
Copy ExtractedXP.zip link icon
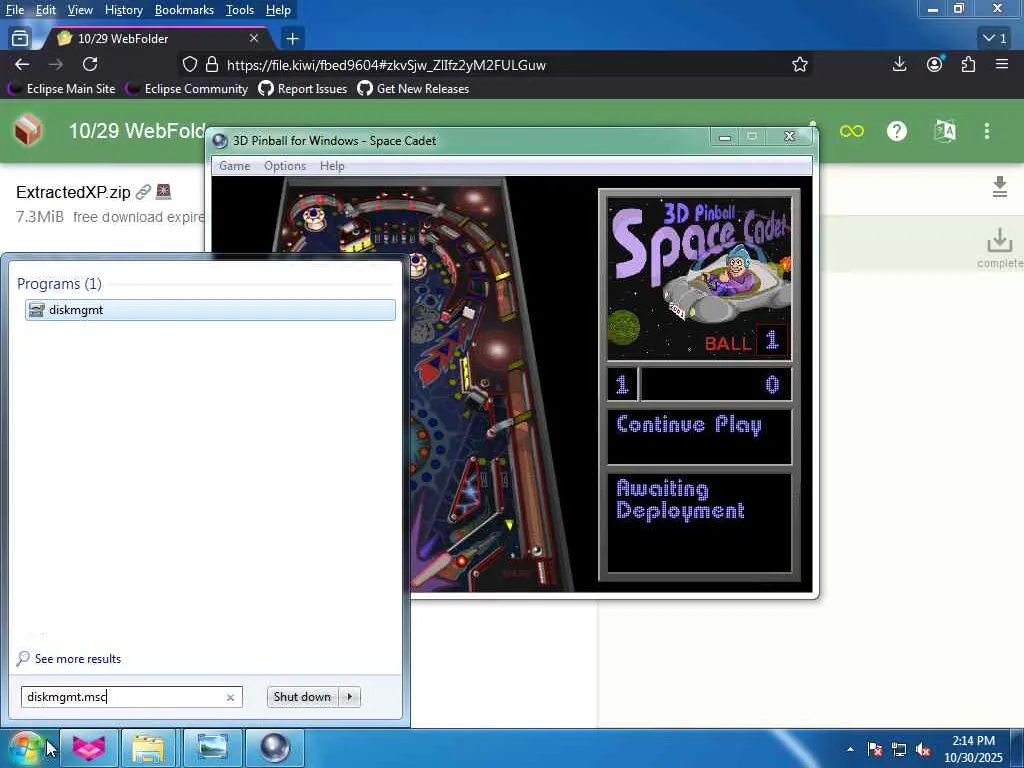142,192
